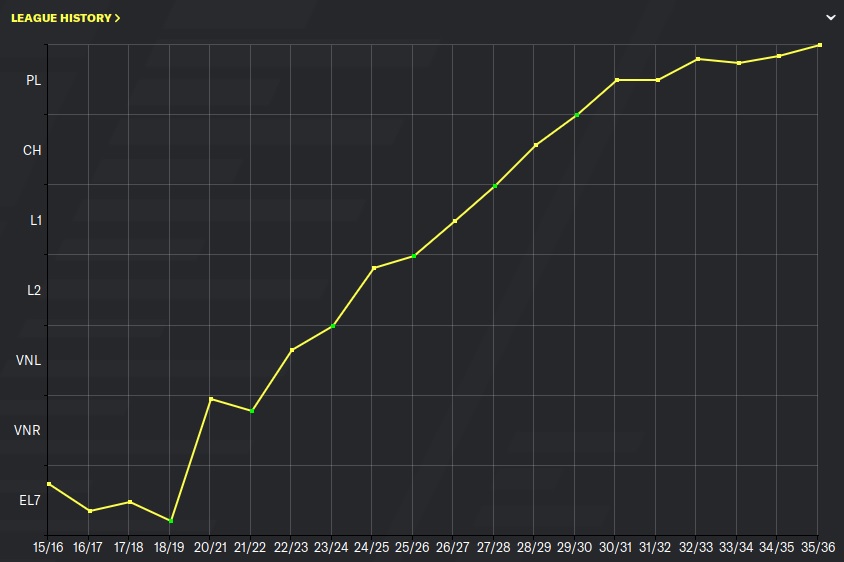Click the 34/35 season marker
Image resolution: width=844 pixels, height=562 pixels.
tap(779, 56)
